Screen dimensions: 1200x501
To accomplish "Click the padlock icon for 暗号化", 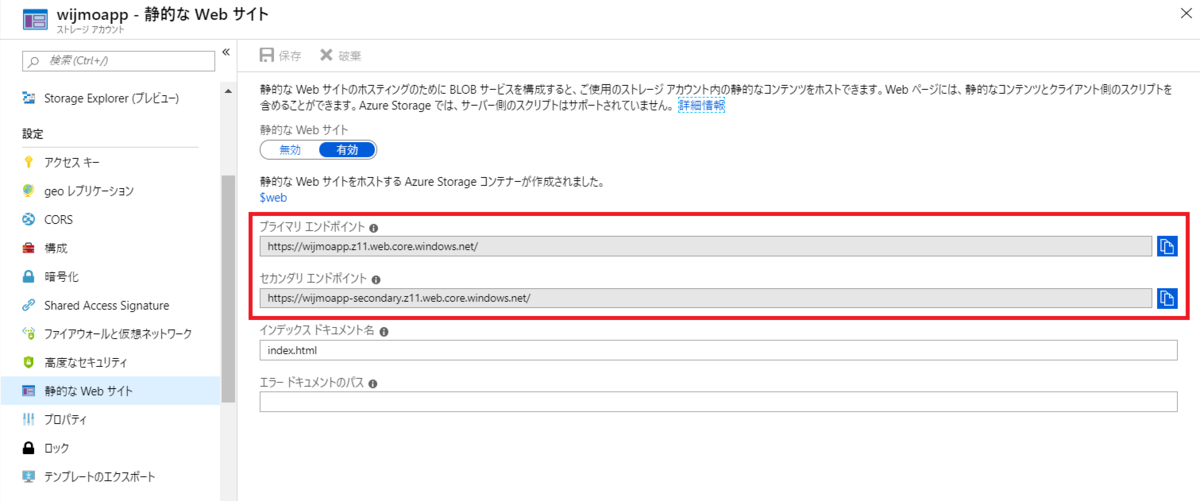I will point(28,276).
